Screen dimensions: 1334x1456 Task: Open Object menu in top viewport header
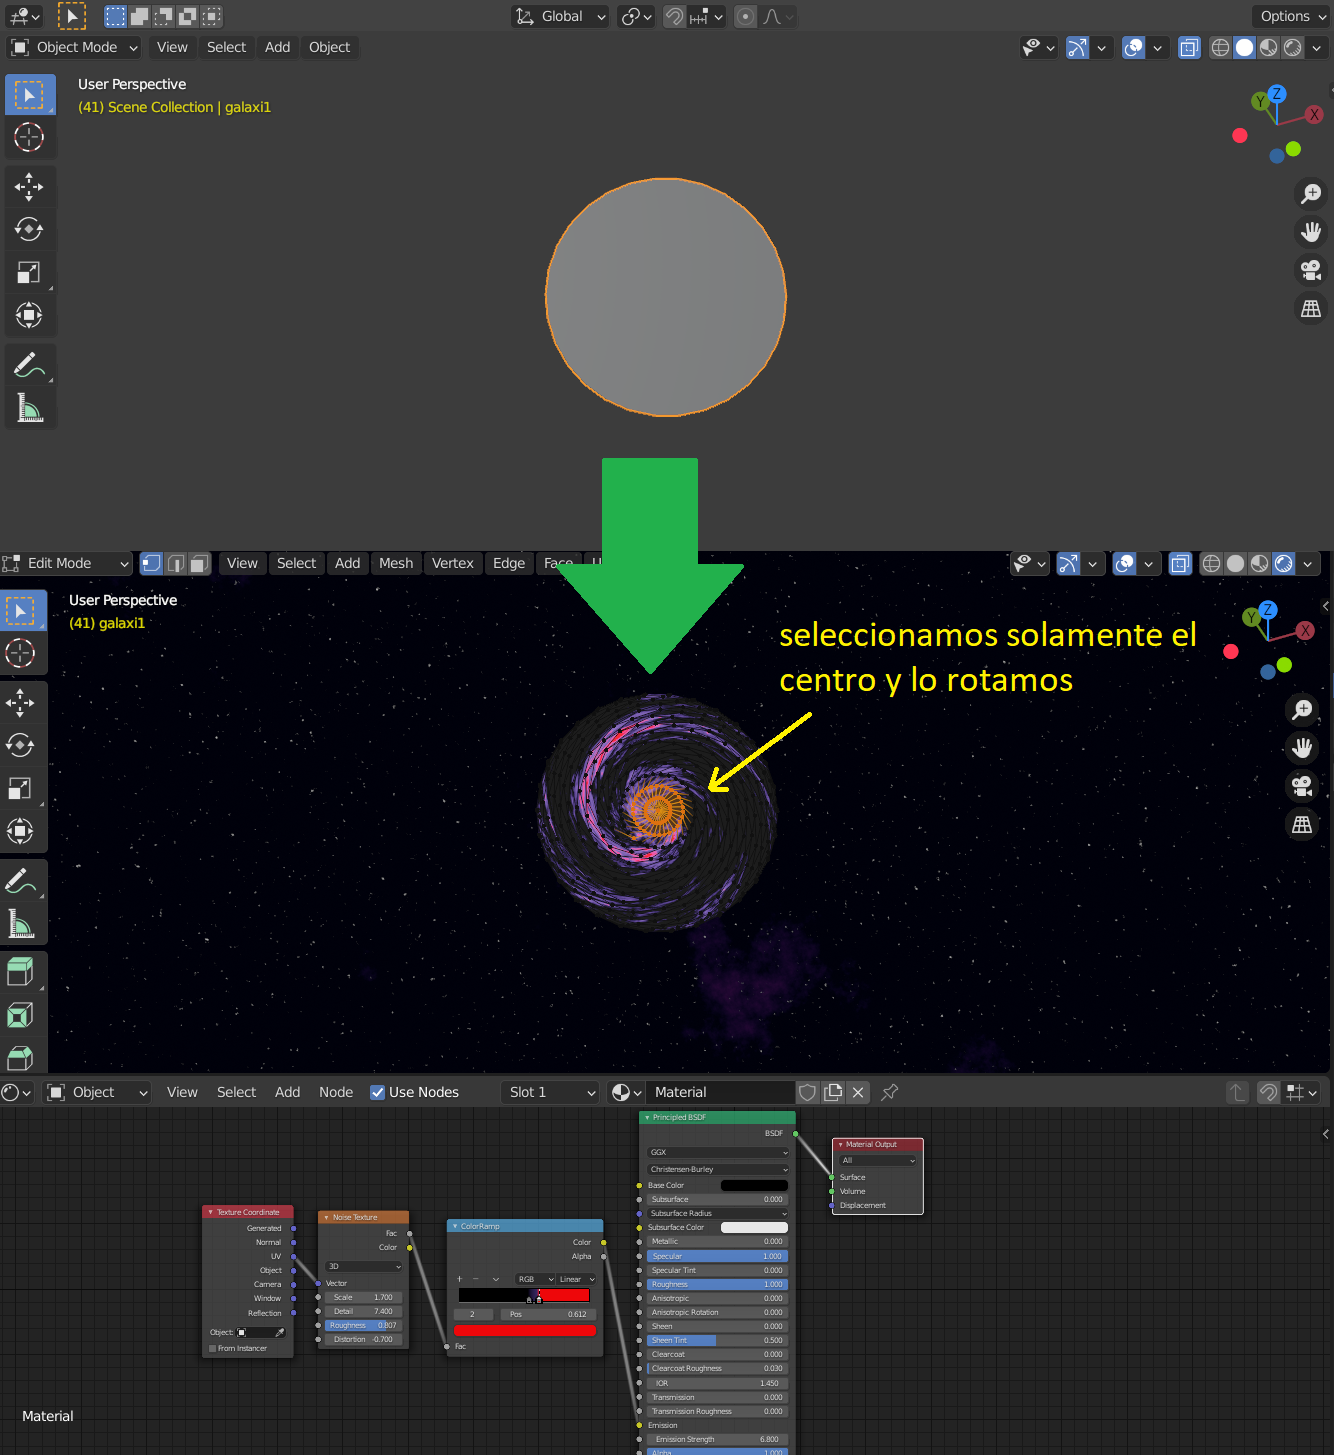coord(329,47)
